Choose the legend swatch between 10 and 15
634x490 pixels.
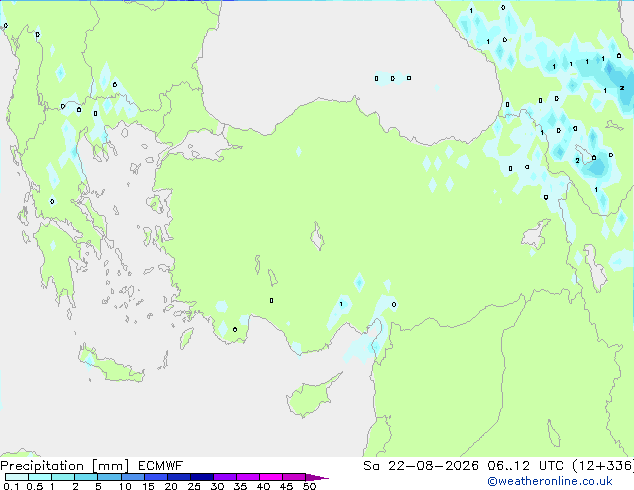point(133,477)
